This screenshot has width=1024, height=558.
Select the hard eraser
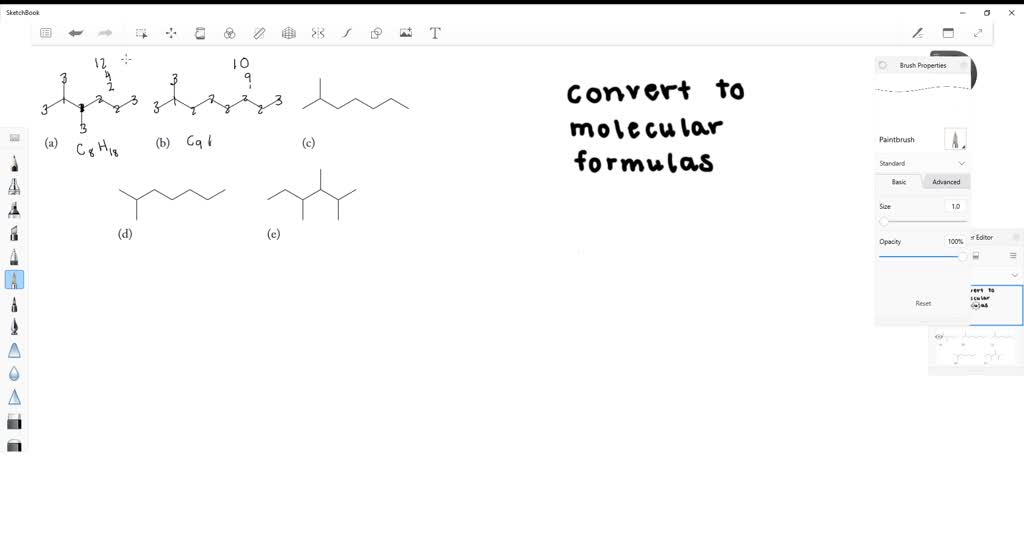tap(14, 421)
